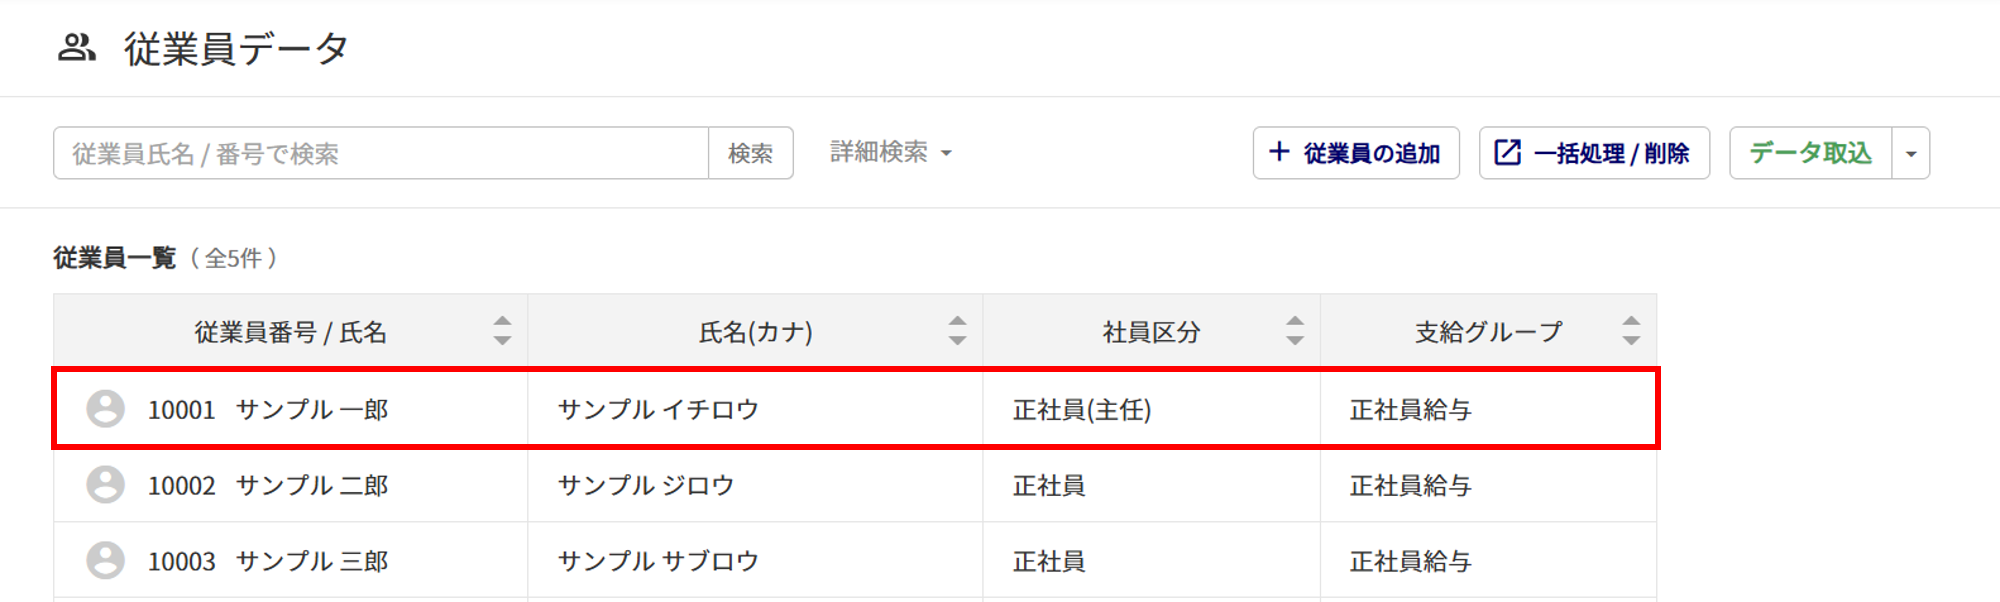Image resolution: width=2000 pixels, height=602 pixels.
Task: Click avatar icon for employee 10003
Action: click(105, 561)
